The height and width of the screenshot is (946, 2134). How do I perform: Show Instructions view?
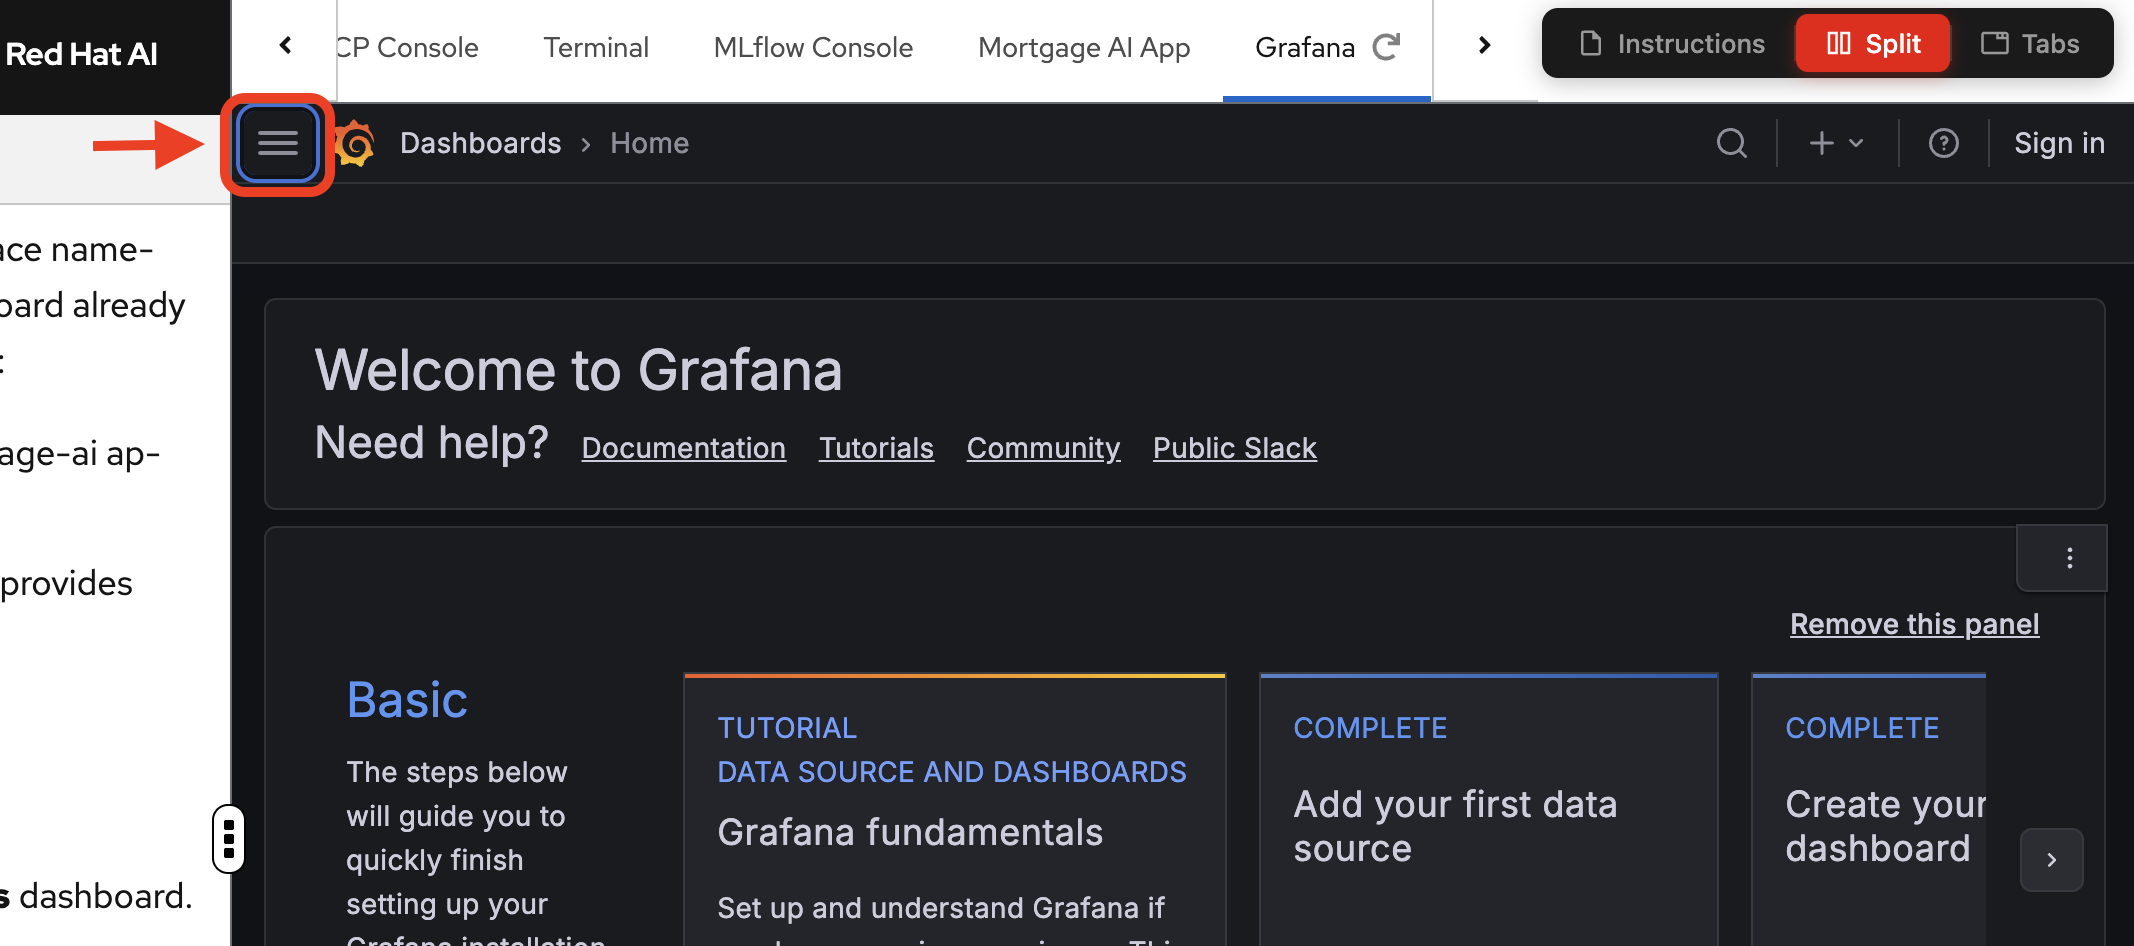[1671, 44]
